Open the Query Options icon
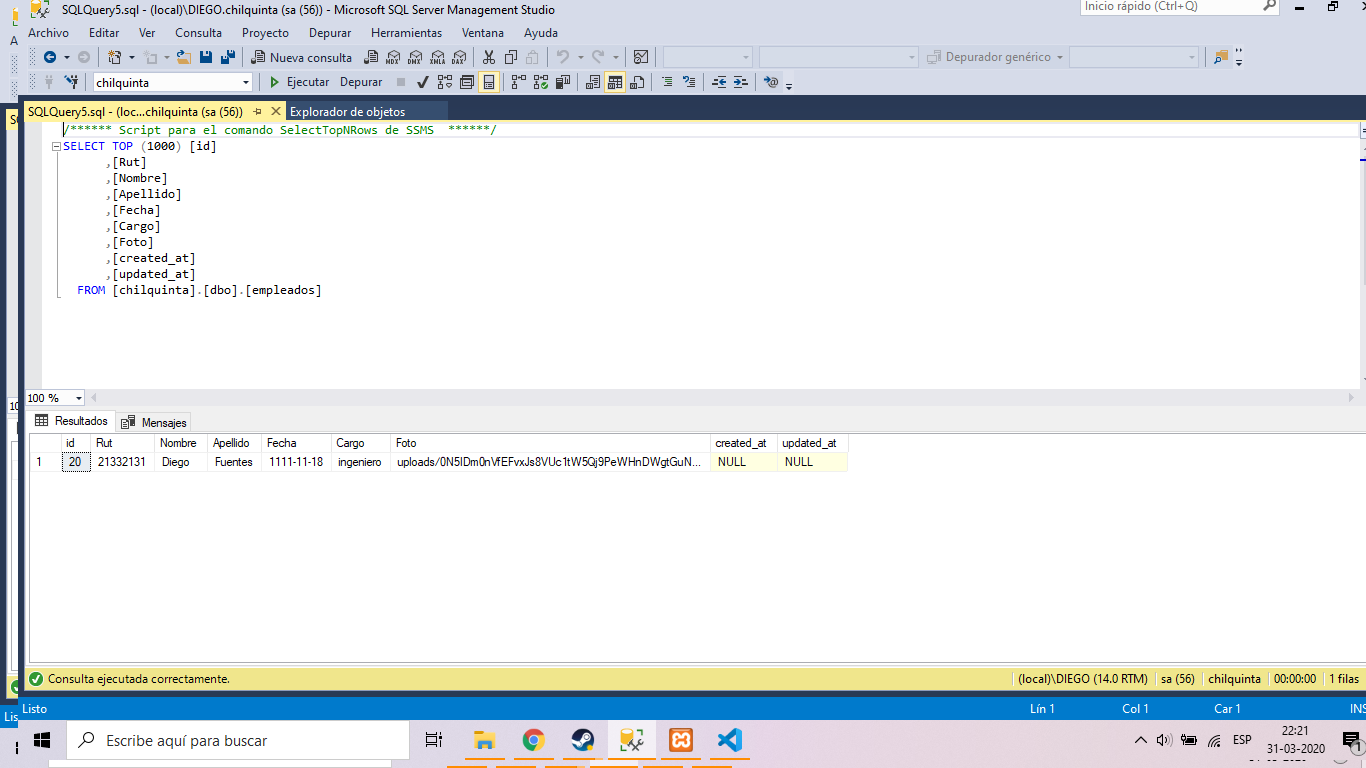 coord(466,82)
